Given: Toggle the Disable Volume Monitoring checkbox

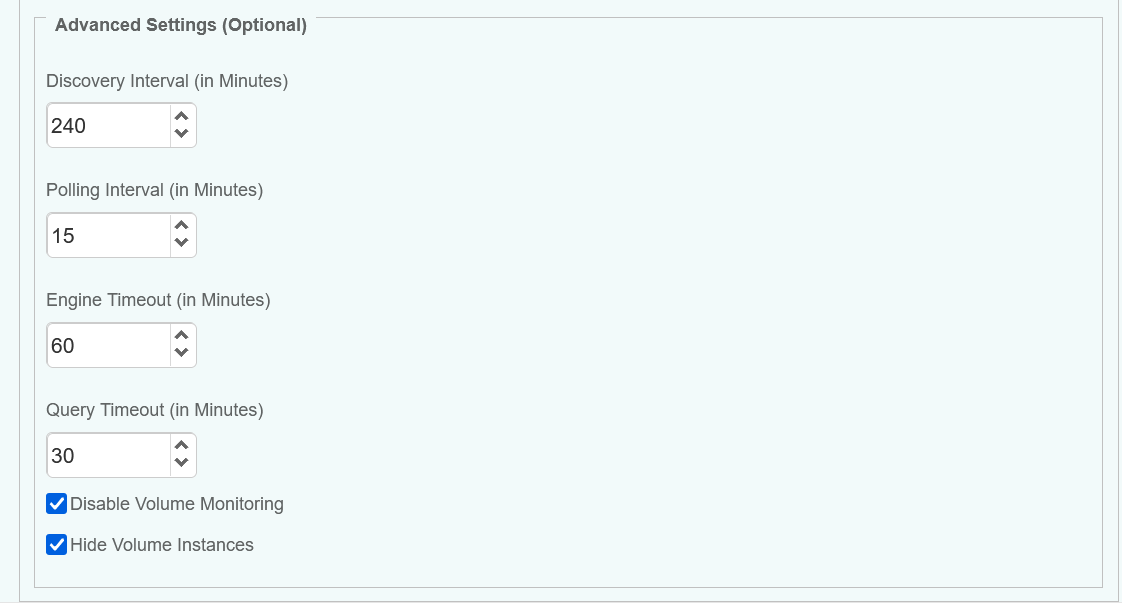Looking at the screenshot, I should click(x=56, y=503).
